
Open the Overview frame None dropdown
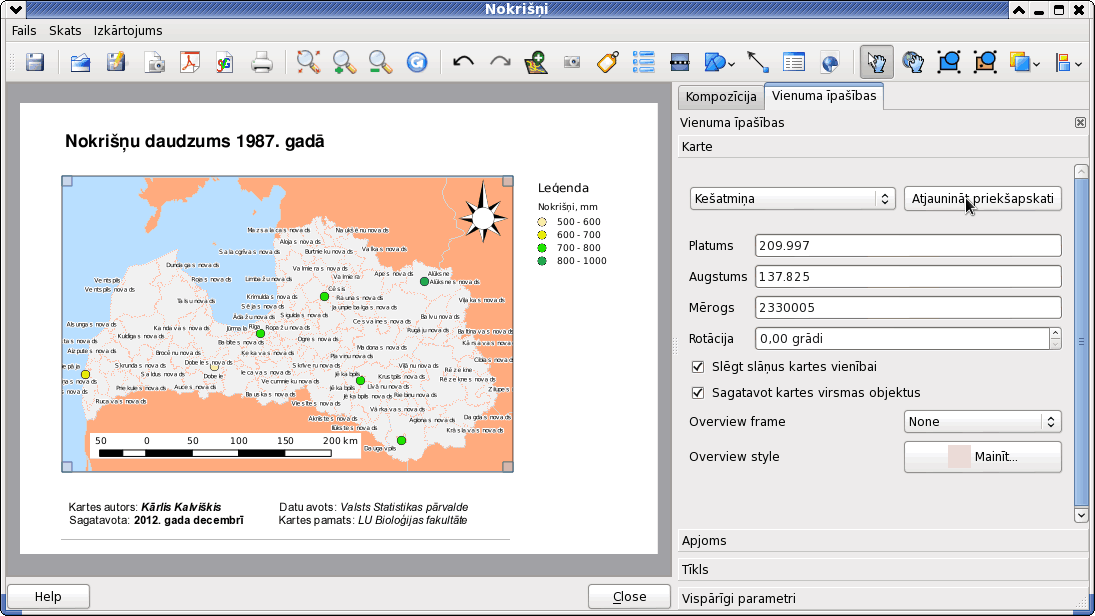[x=983, y=421]
